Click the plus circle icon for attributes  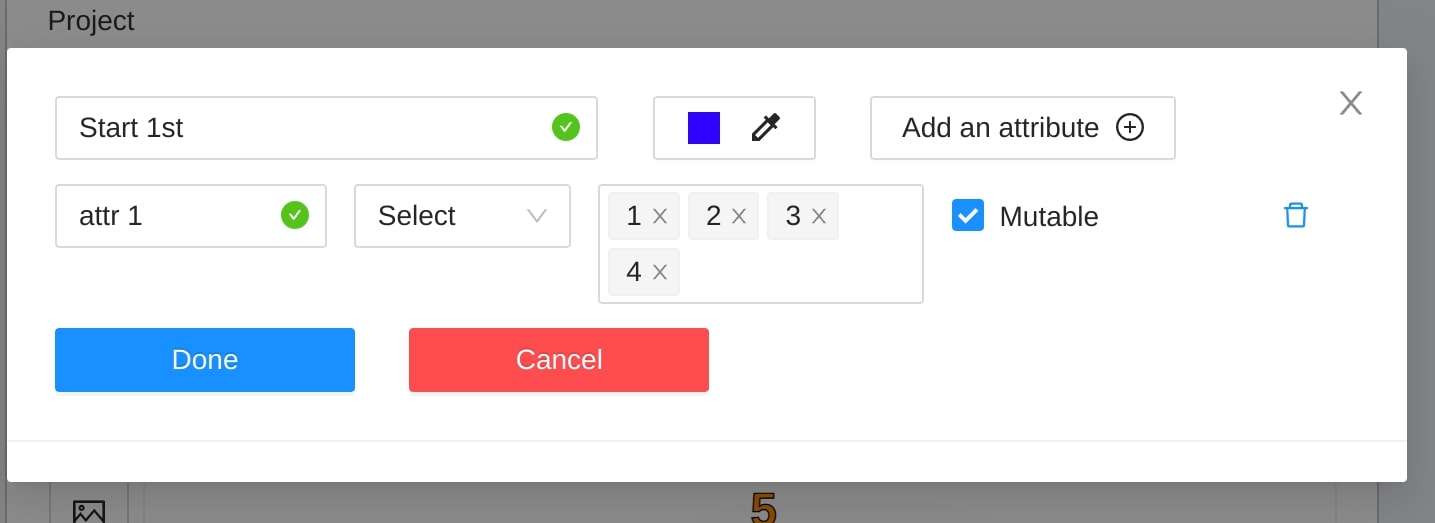[x=1130, y=128]
